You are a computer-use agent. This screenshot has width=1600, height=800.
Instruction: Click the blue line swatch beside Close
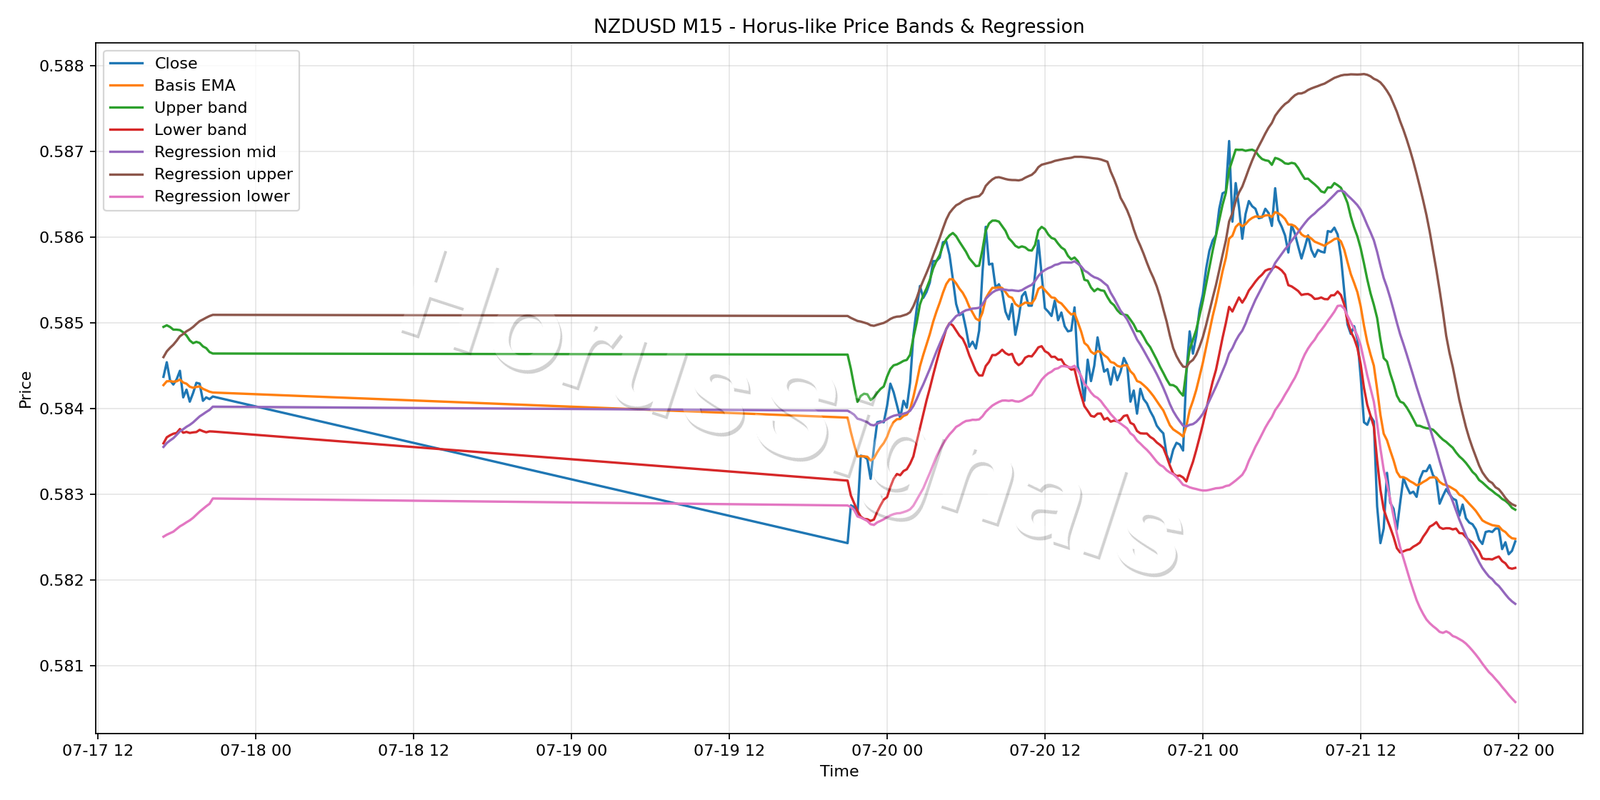(127, 63)
